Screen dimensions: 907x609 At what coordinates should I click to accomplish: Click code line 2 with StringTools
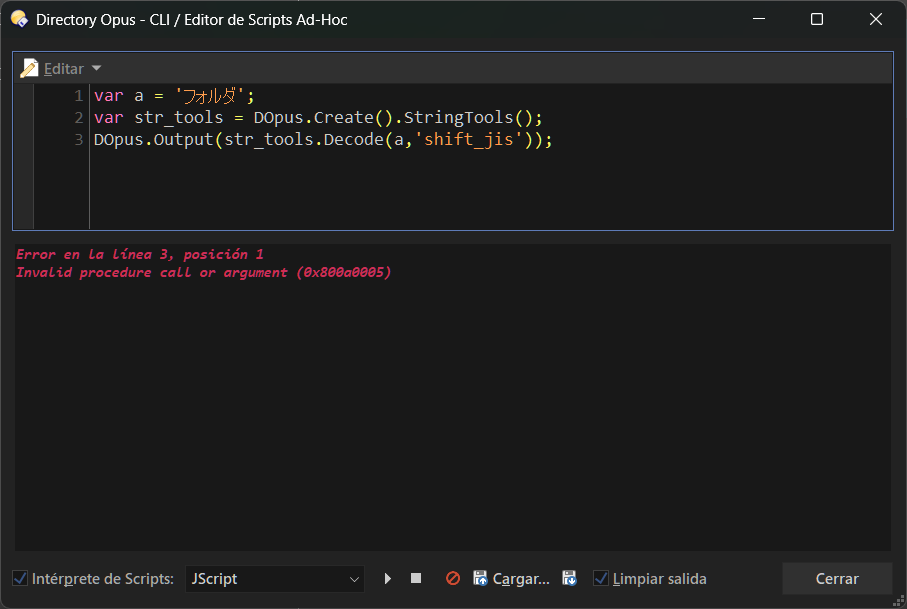point(318,117)
